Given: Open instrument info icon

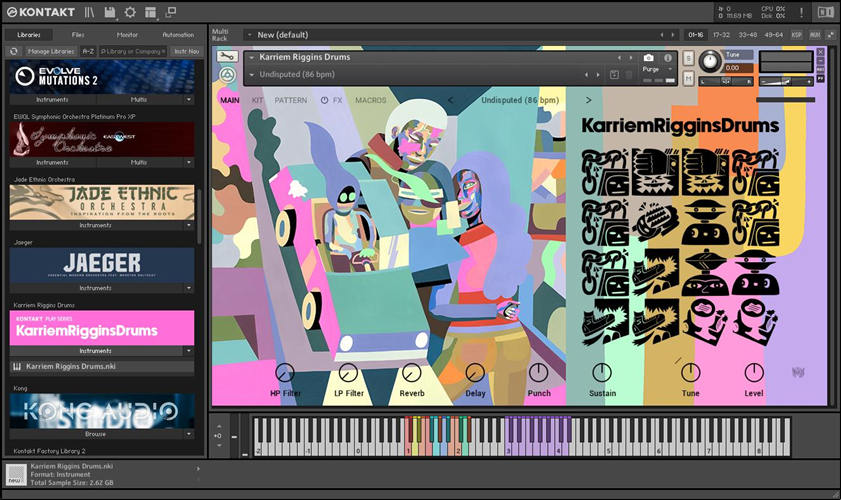Looking at the screenshot, I should 667,58.
